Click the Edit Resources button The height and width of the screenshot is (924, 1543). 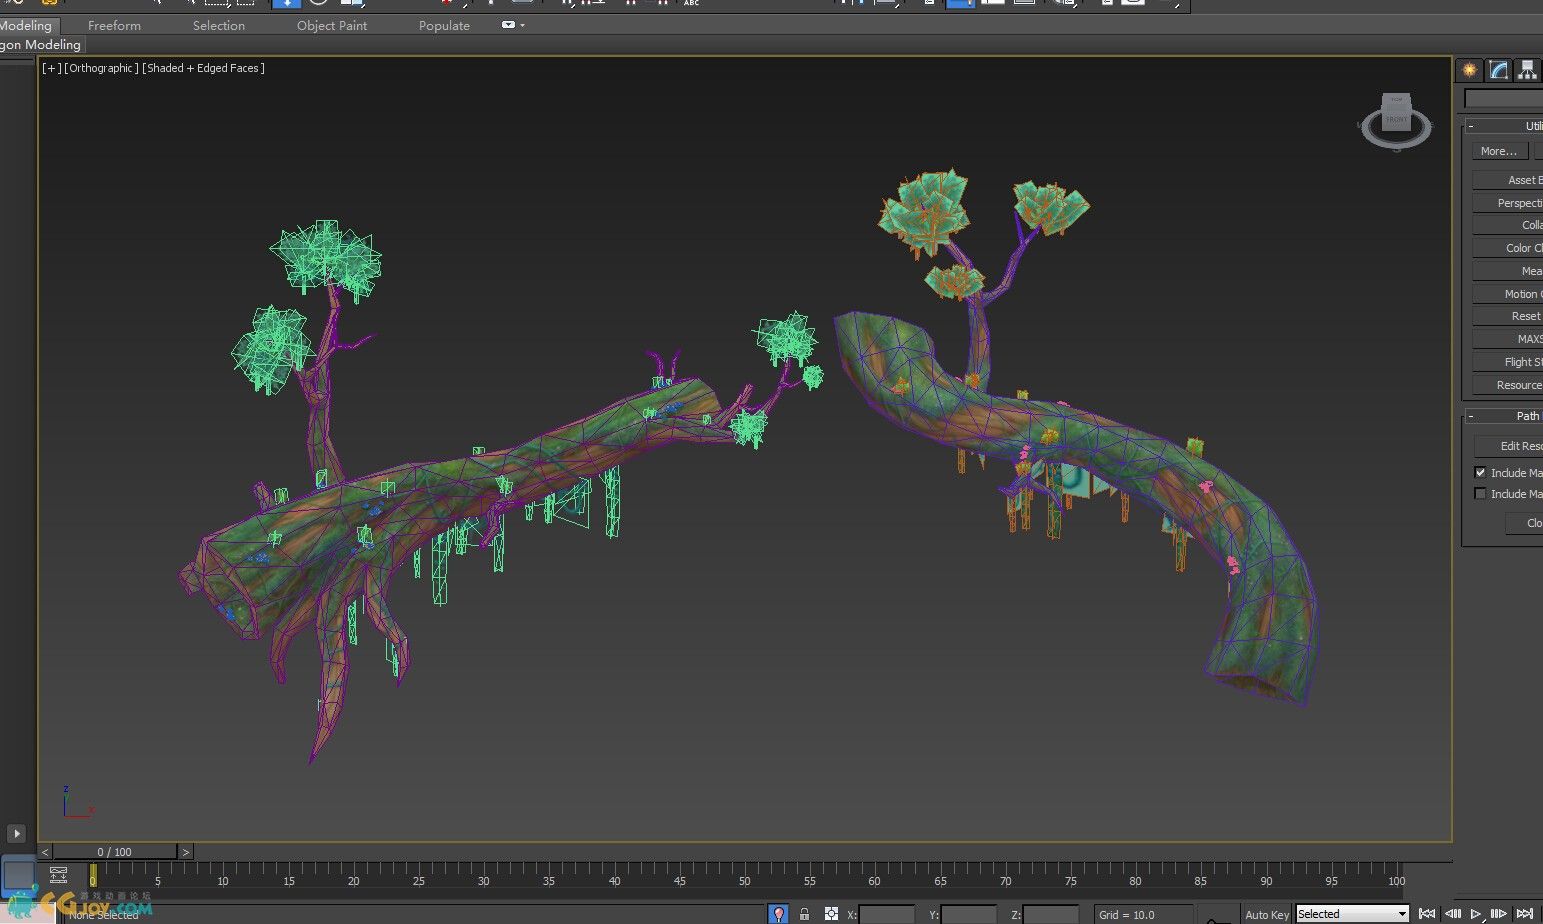(x=1509, y=446)
